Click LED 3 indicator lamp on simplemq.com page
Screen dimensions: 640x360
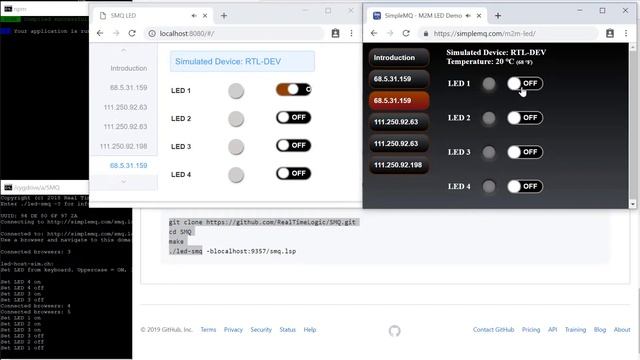(489, 153)
